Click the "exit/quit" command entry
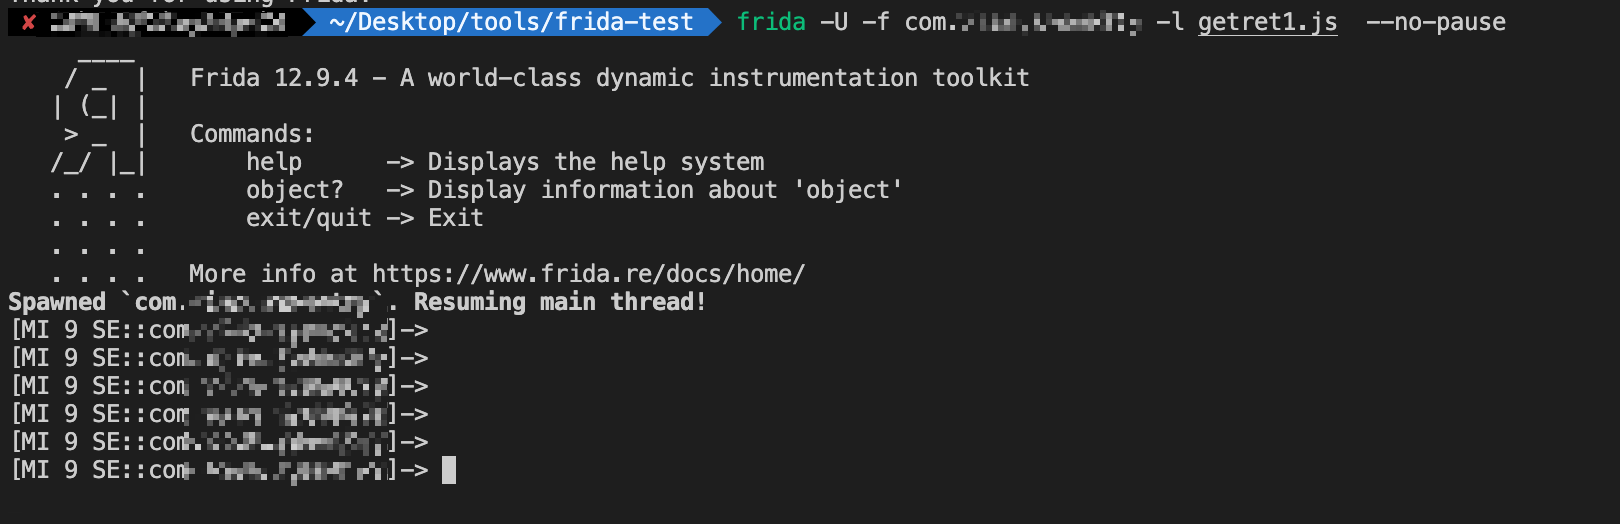The width and height of the screenshot is (1620, 524). [x=308, y=218]
